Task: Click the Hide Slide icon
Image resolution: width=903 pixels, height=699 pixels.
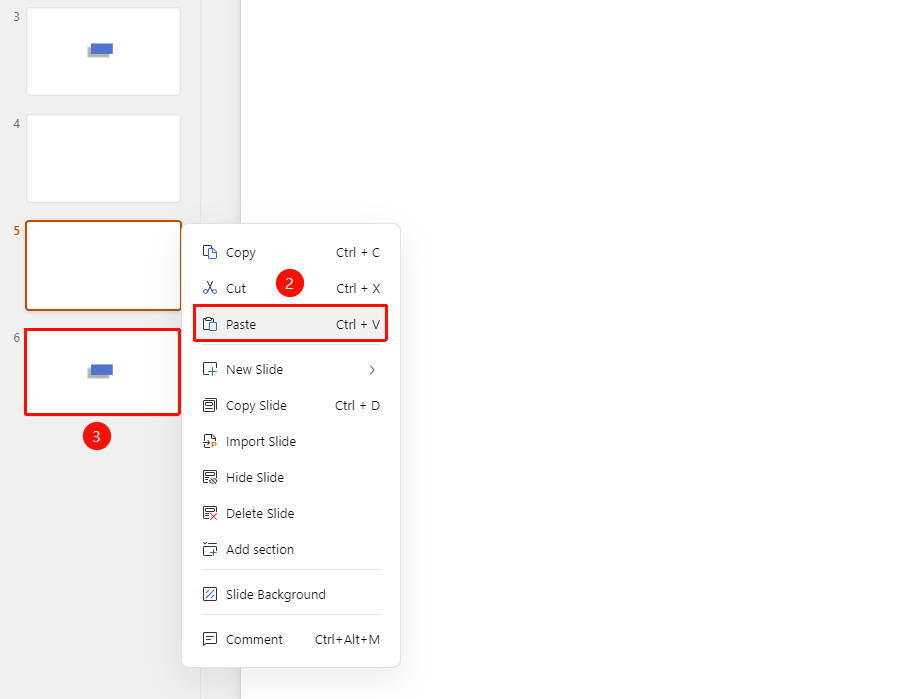Action: coord(210,477)
